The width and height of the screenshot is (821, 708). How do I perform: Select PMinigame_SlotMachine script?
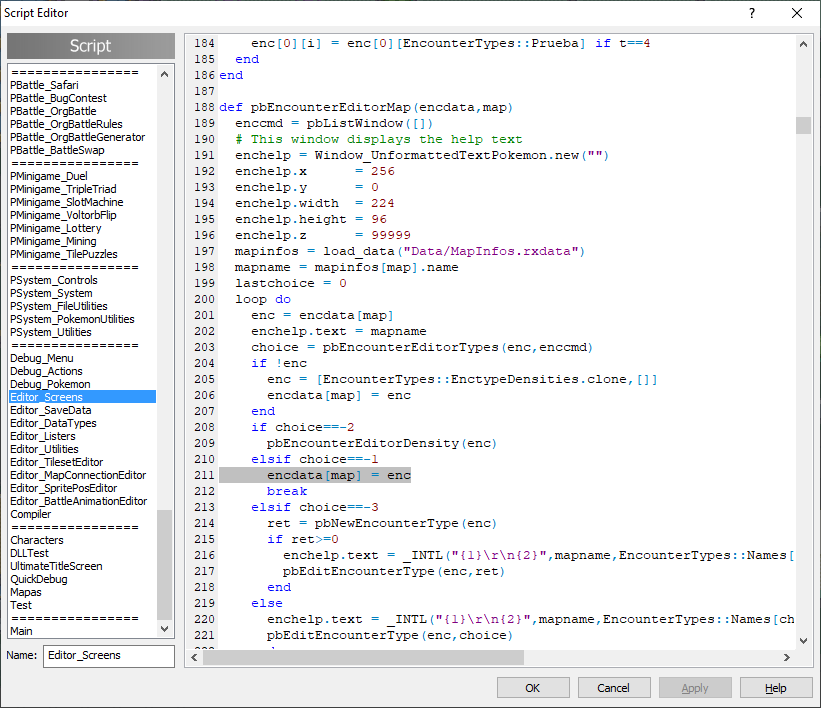pyautogui.click(x=67, y=202)
